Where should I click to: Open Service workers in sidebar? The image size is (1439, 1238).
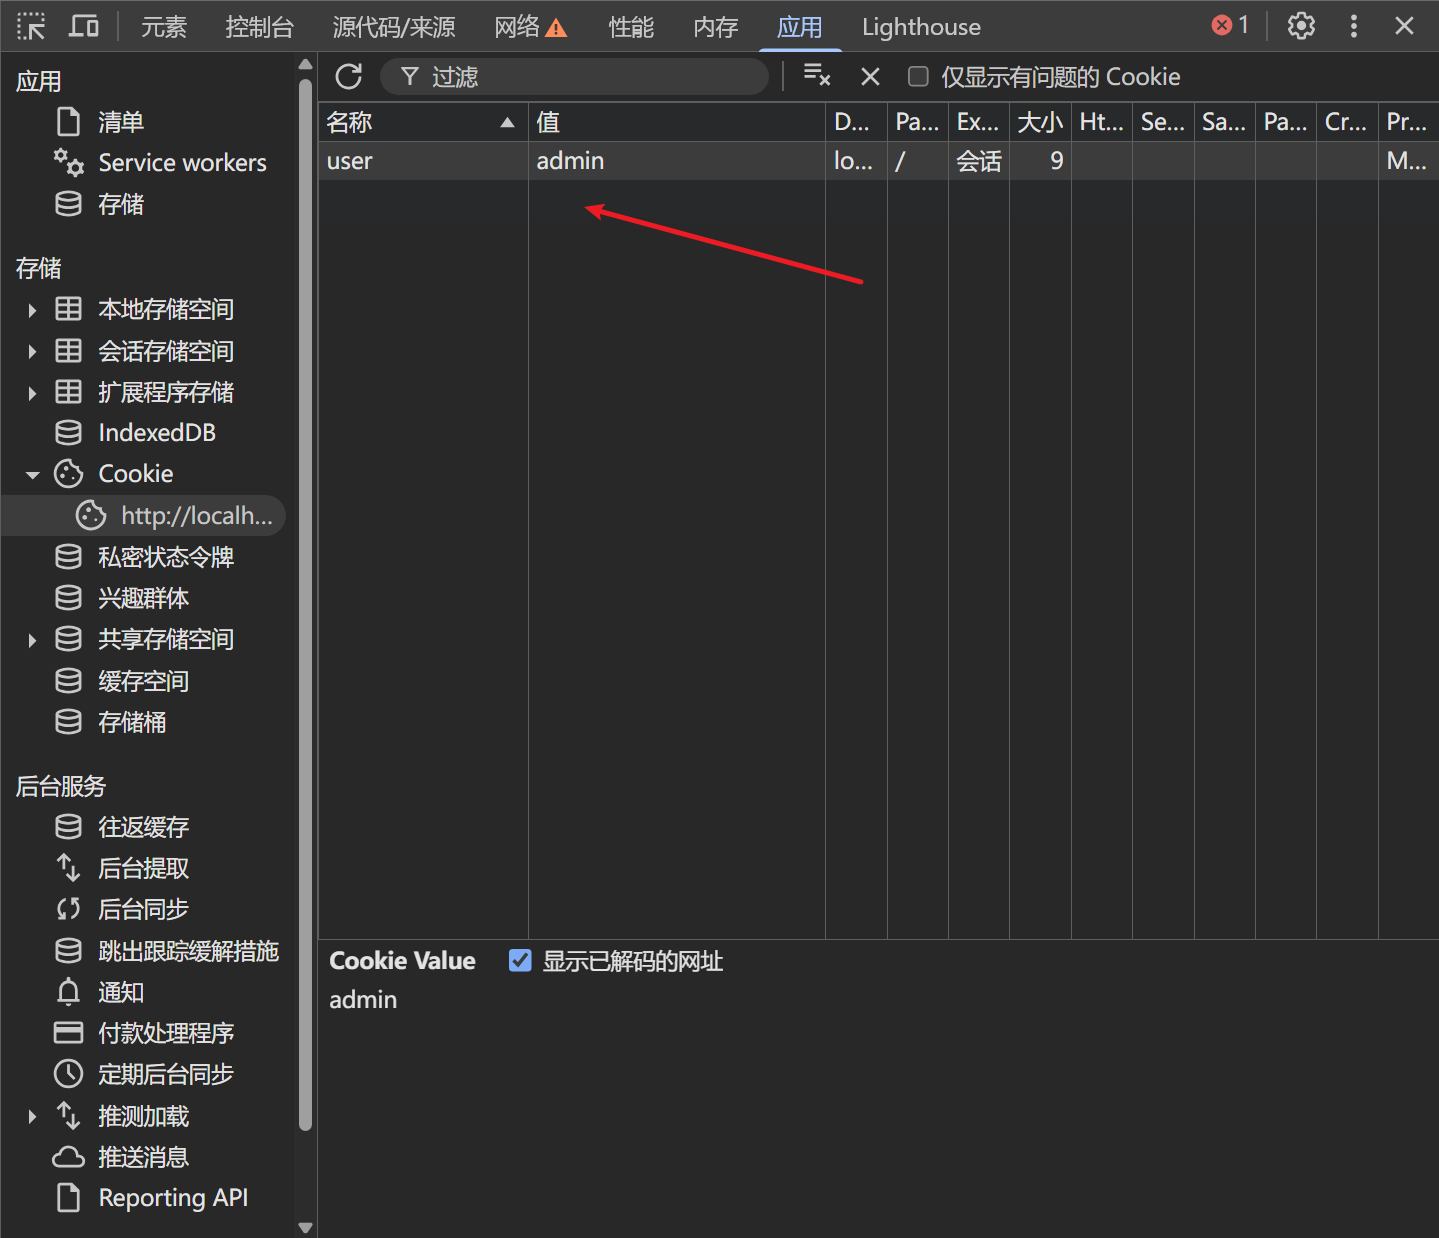click(x=182, y=163)
